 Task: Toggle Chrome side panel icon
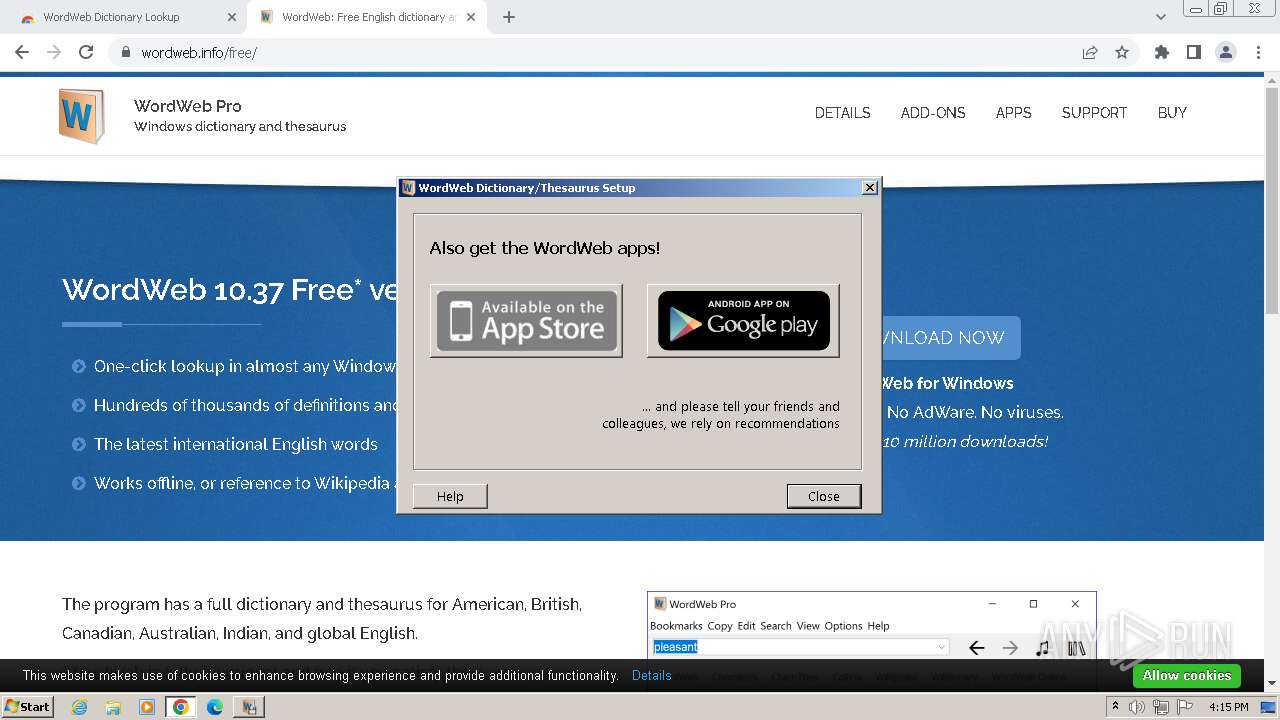(1194, 52)
